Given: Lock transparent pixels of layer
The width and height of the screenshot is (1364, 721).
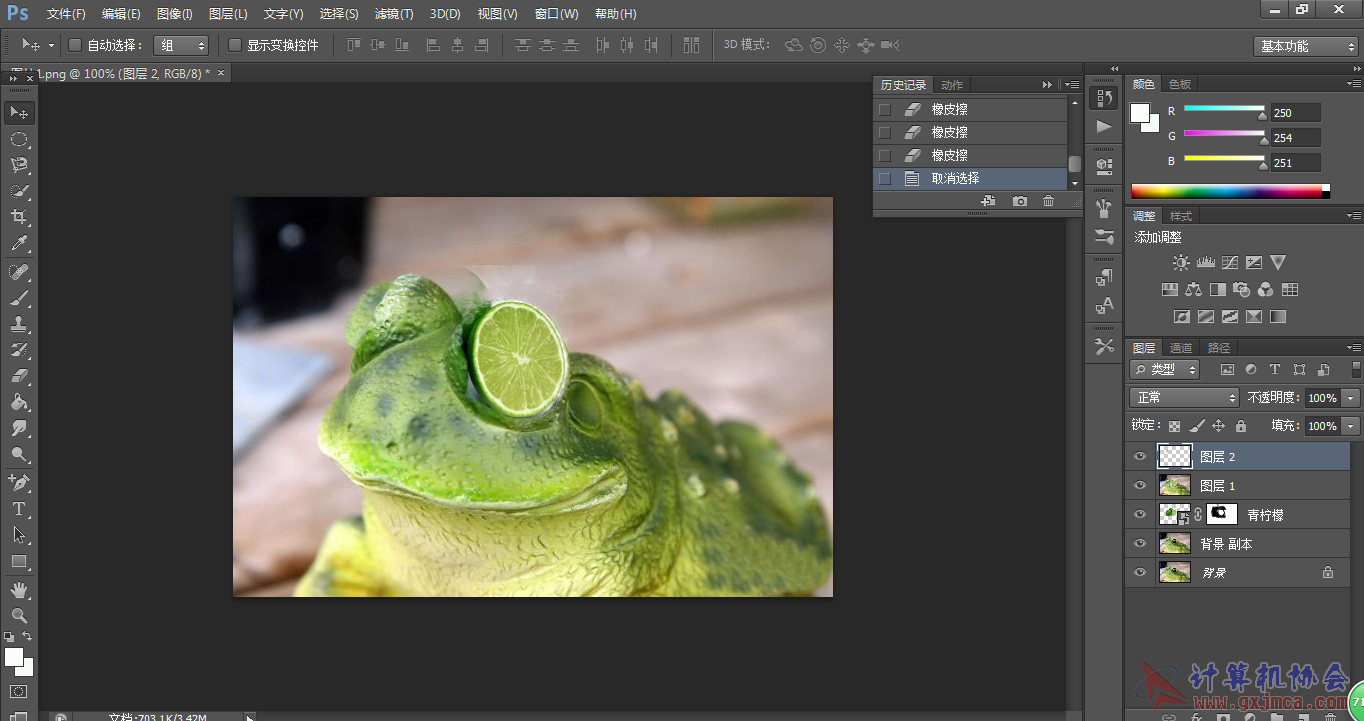Looking at the screenshot, I should [1174, 426].
